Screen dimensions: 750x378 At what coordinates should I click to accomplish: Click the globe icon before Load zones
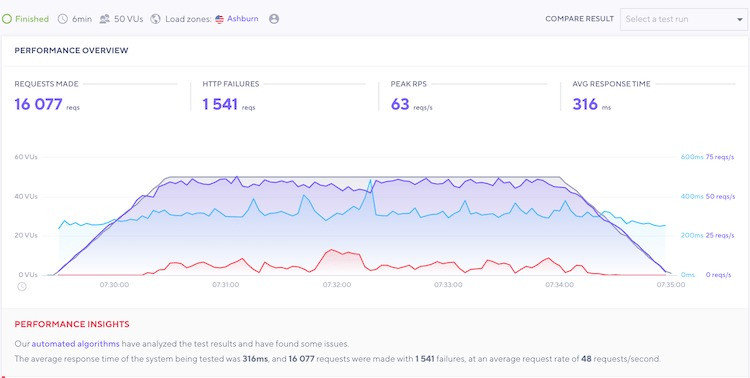[x=155, y=19]
